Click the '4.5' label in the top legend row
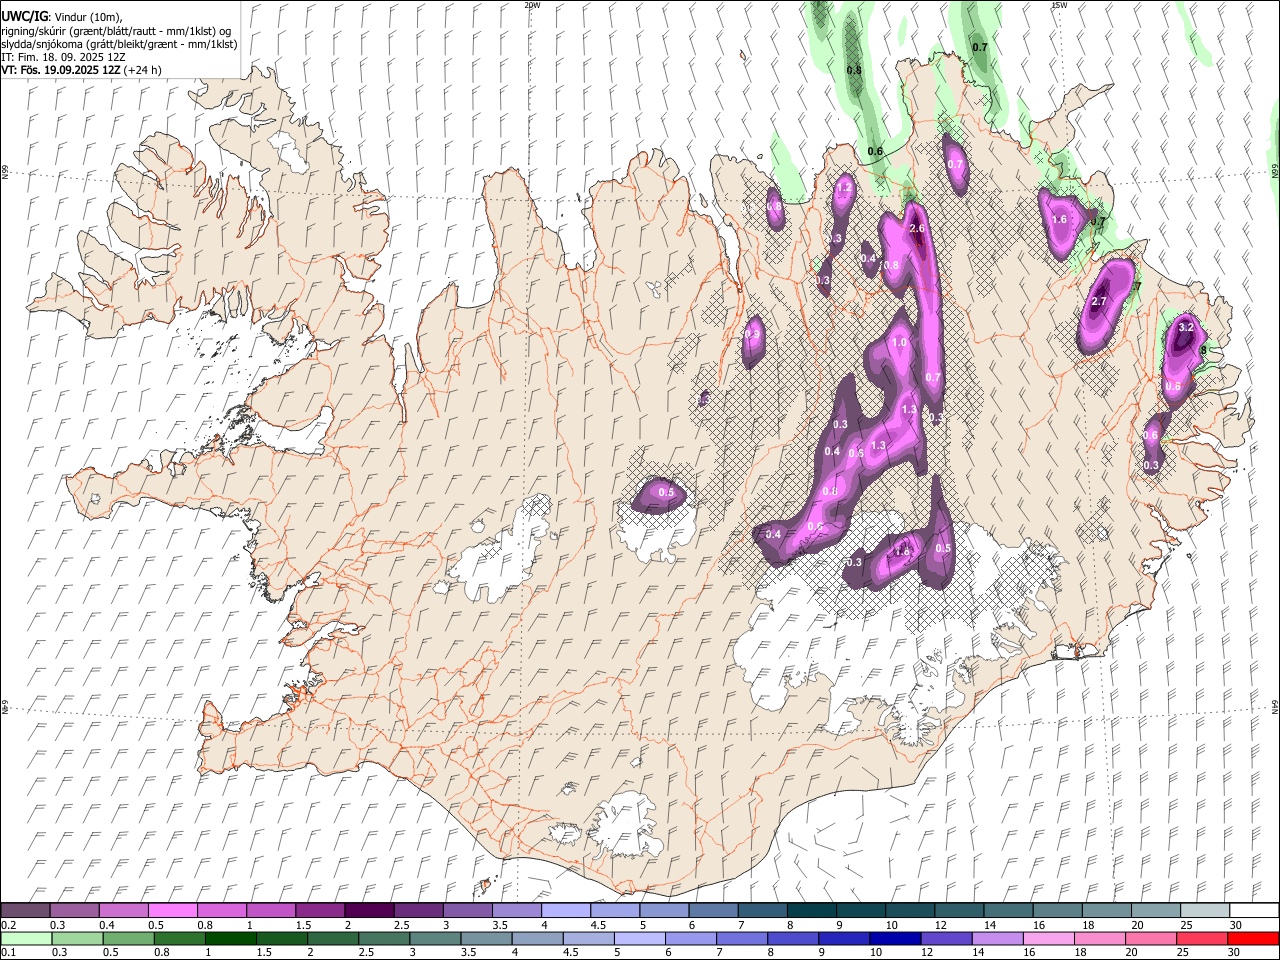1280x960 pixels. pos(598,925)
